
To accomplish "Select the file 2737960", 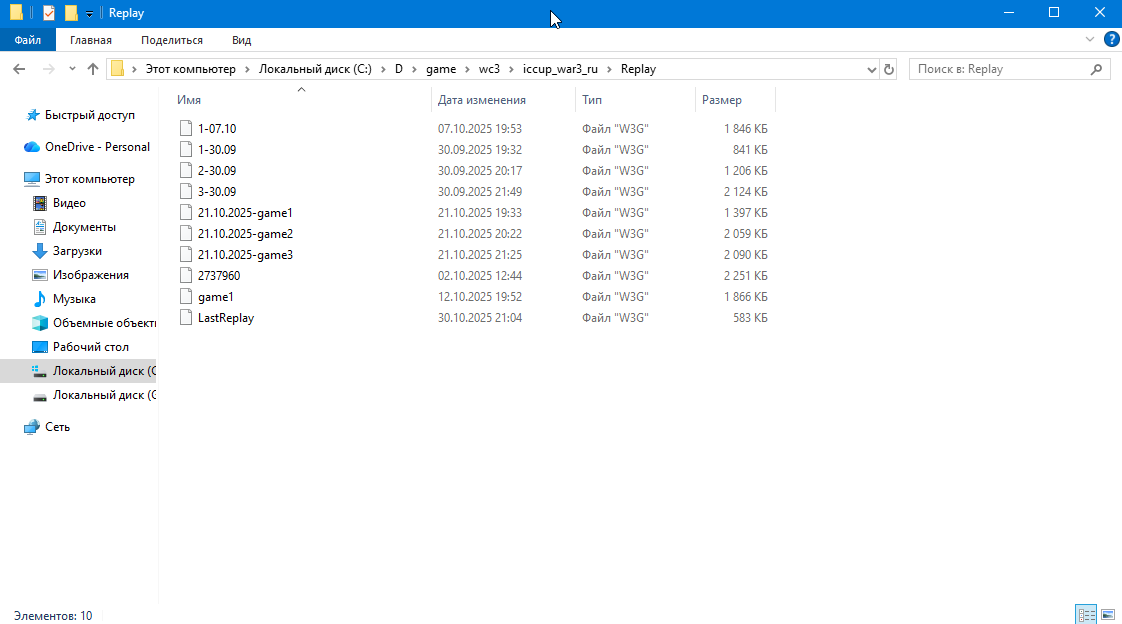I will (219, 276).
